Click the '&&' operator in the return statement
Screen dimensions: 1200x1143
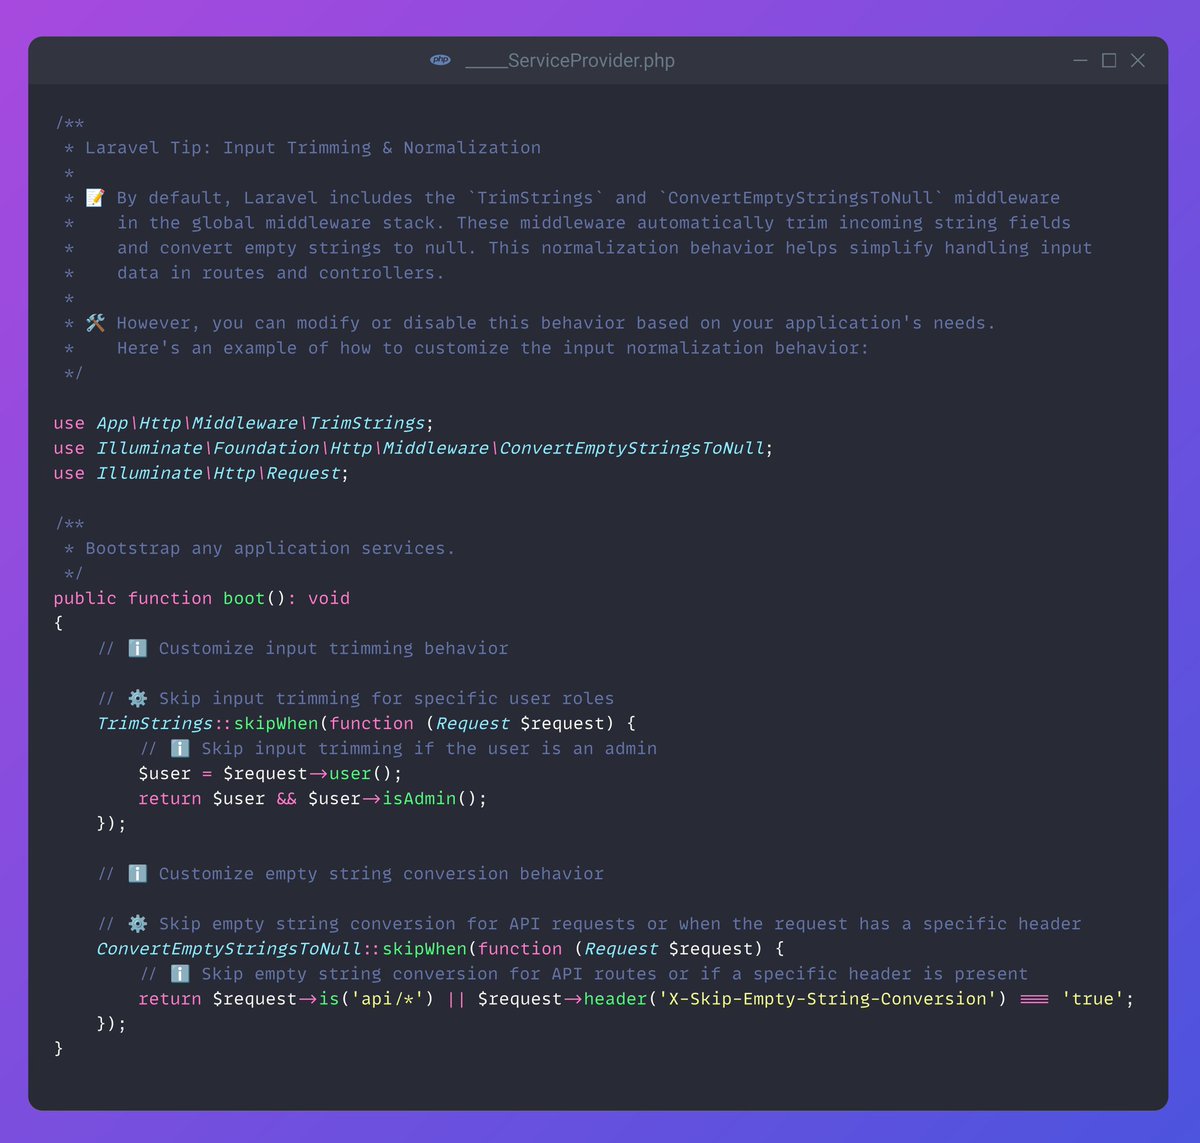pos(287,798)
